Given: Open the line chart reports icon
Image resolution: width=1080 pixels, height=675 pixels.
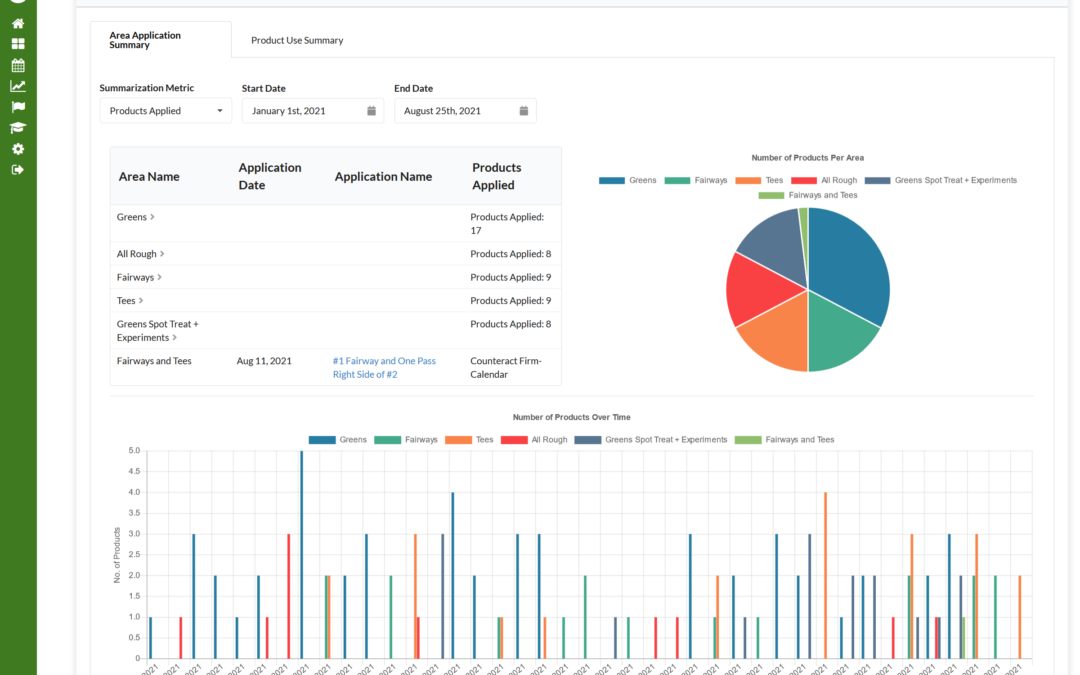Looking at the screenshot, I should (18, 86).
